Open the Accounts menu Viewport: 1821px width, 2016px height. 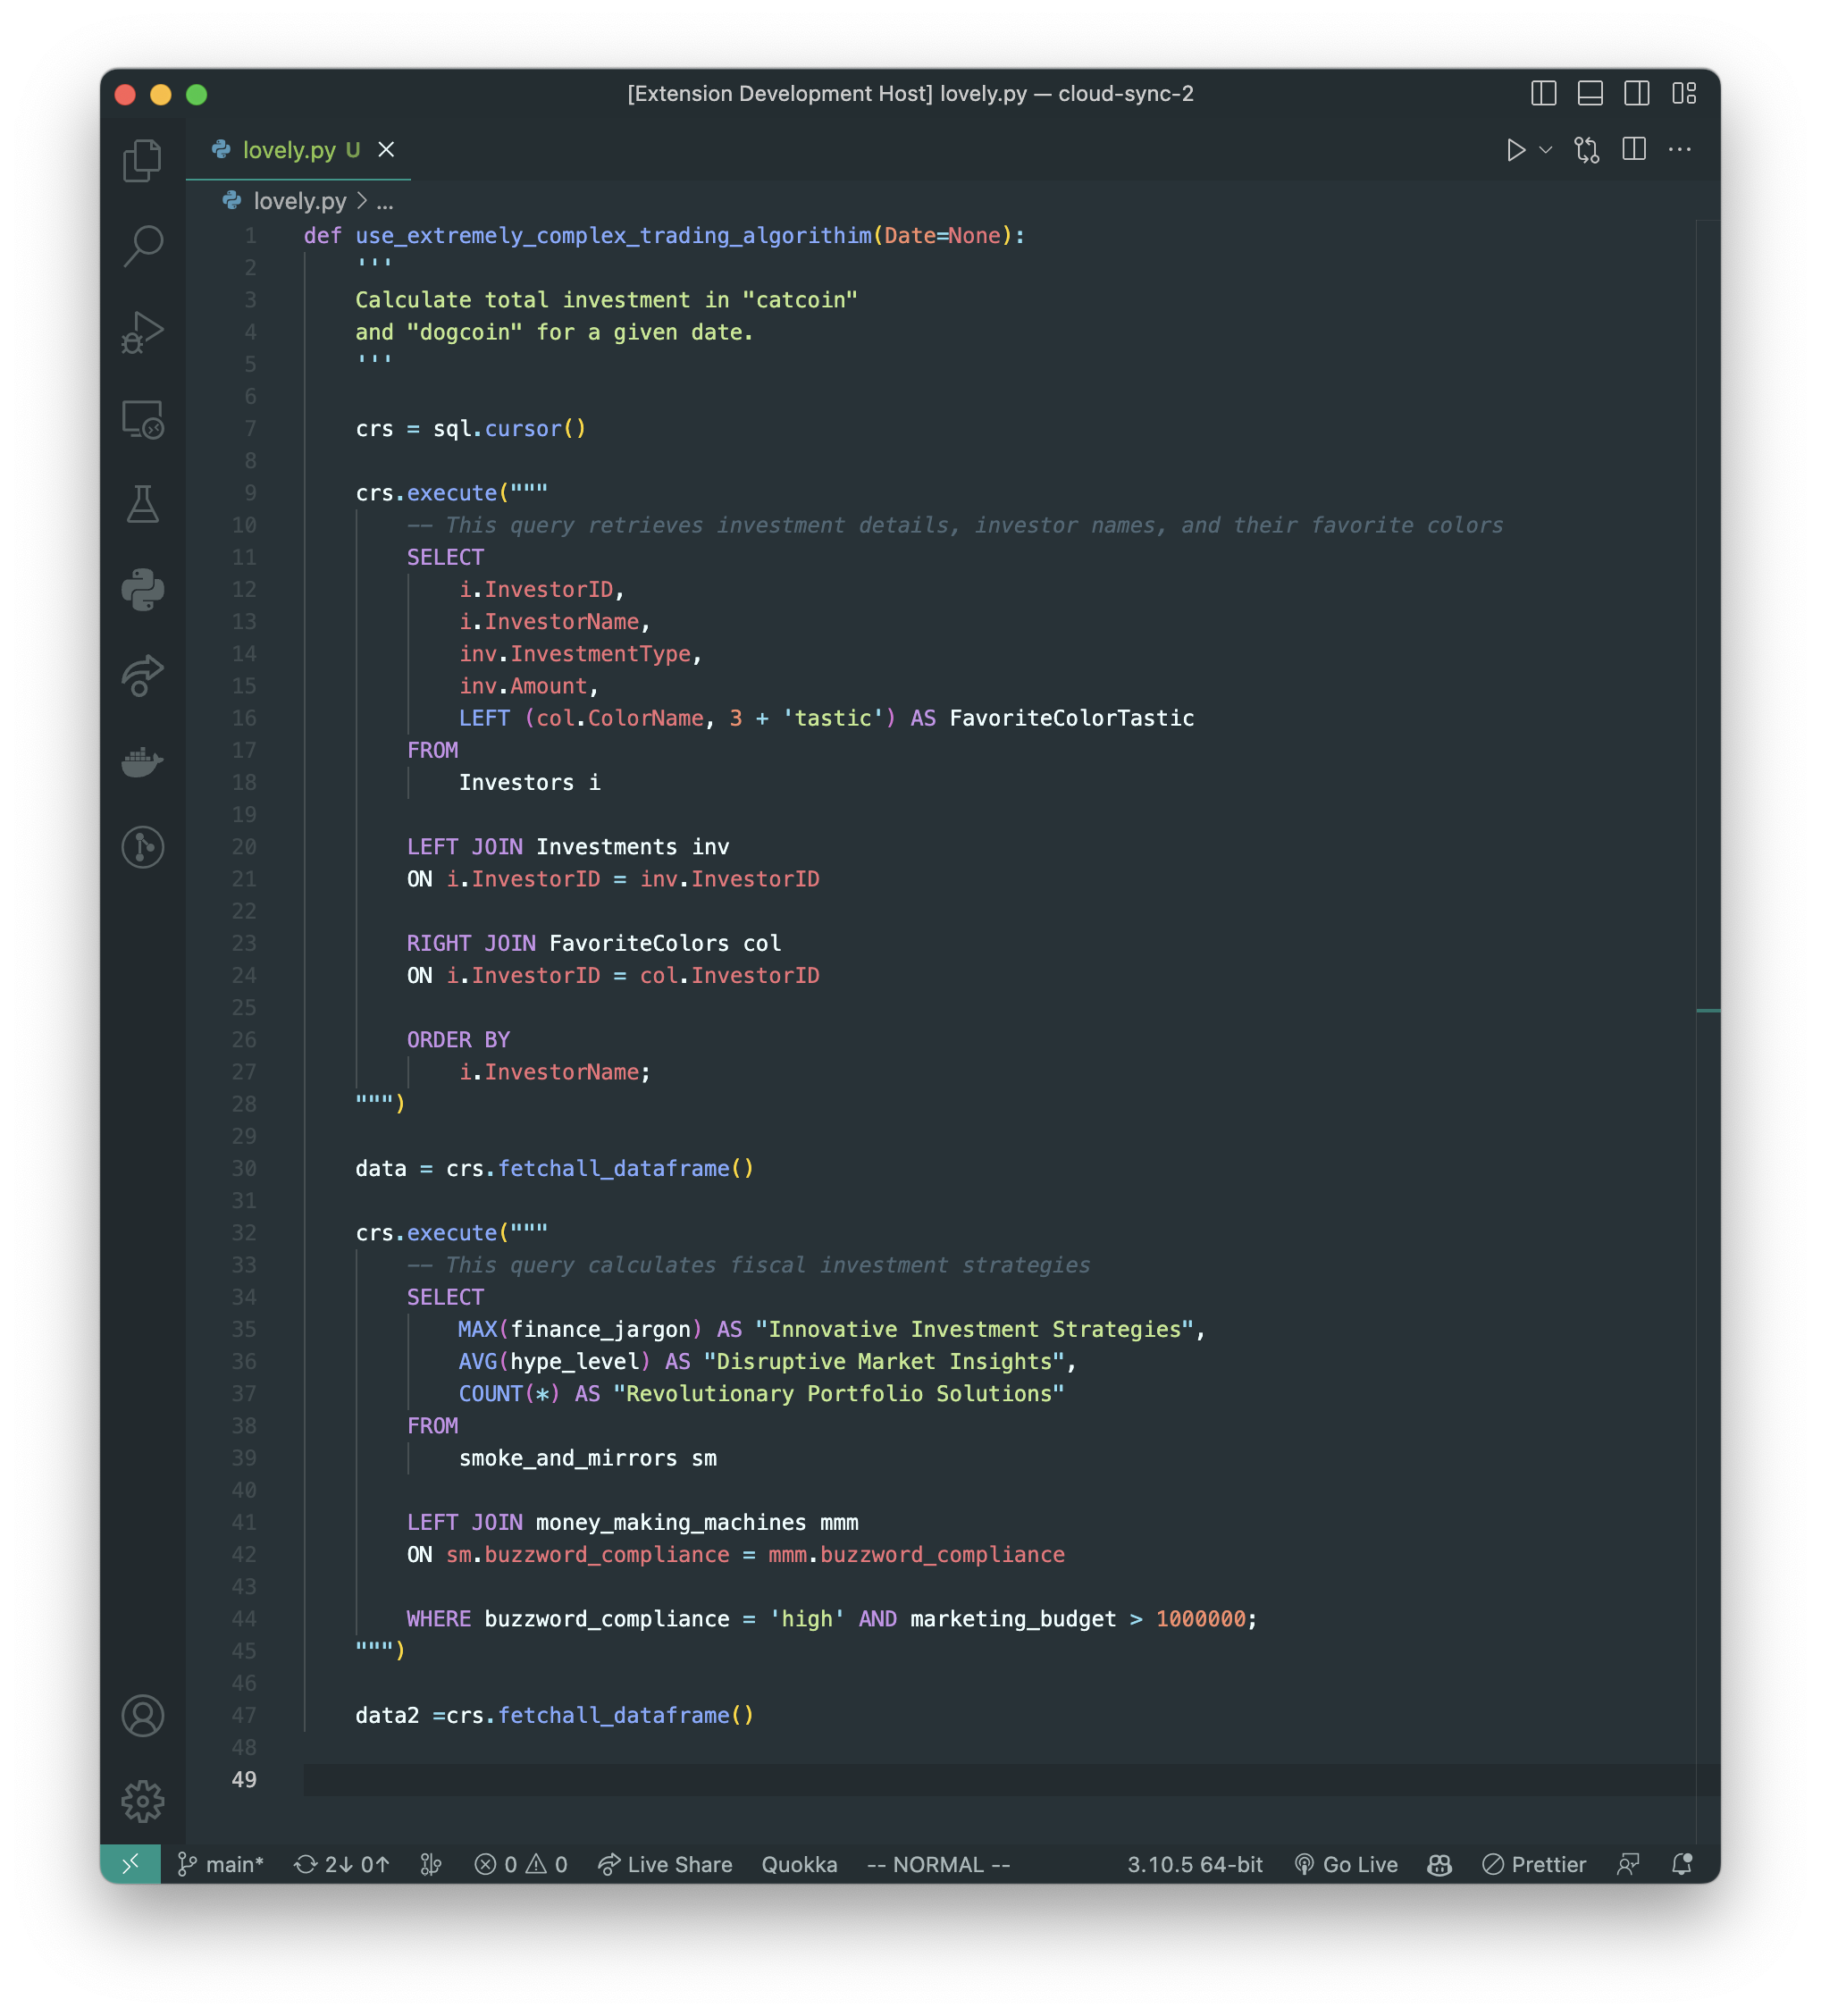142,1716
